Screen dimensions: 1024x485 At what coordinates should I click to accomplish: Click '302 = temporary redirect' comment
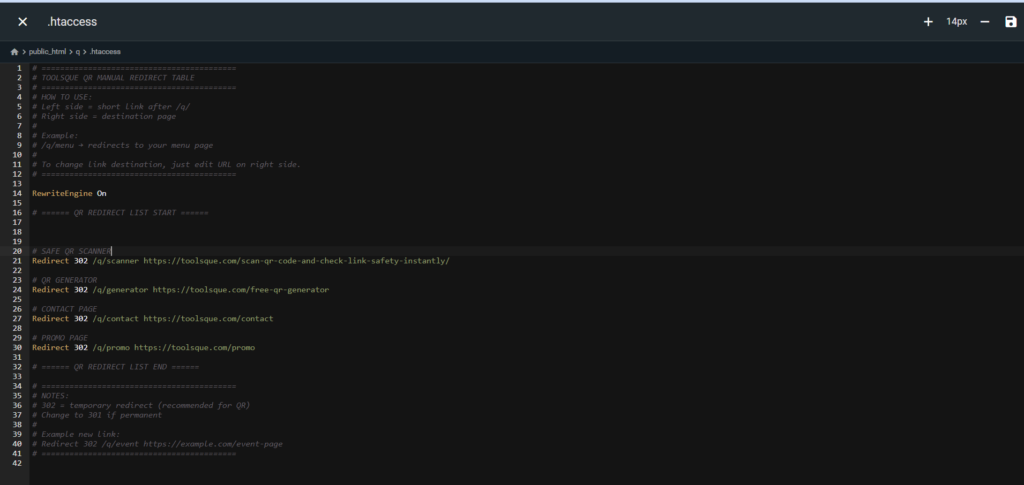click(141, 405)
